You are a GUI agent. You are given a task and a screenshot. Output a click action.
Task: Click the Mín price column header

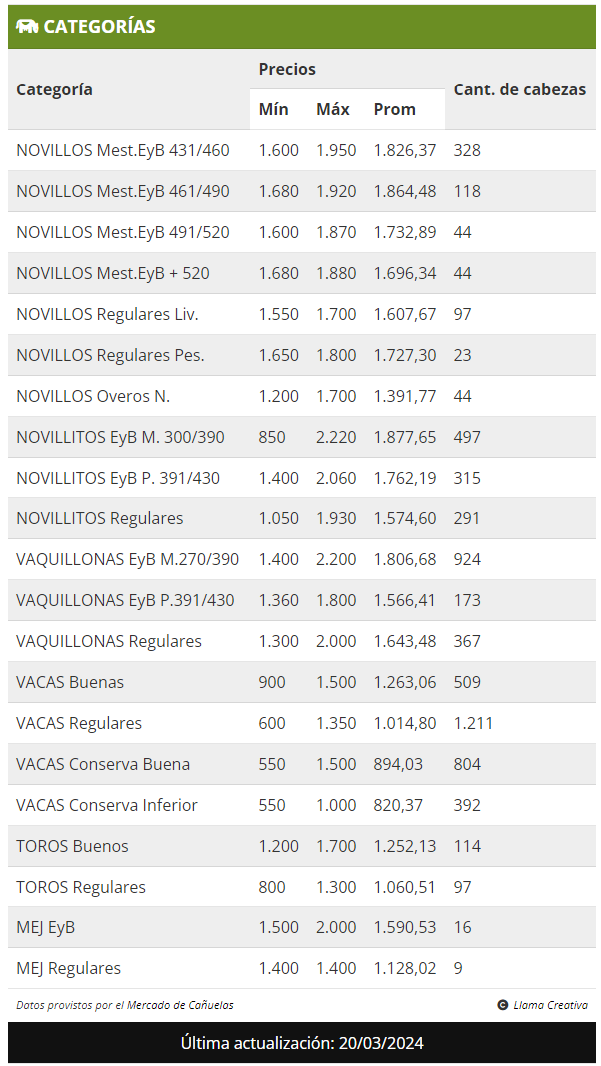click(x=273, y=109)
